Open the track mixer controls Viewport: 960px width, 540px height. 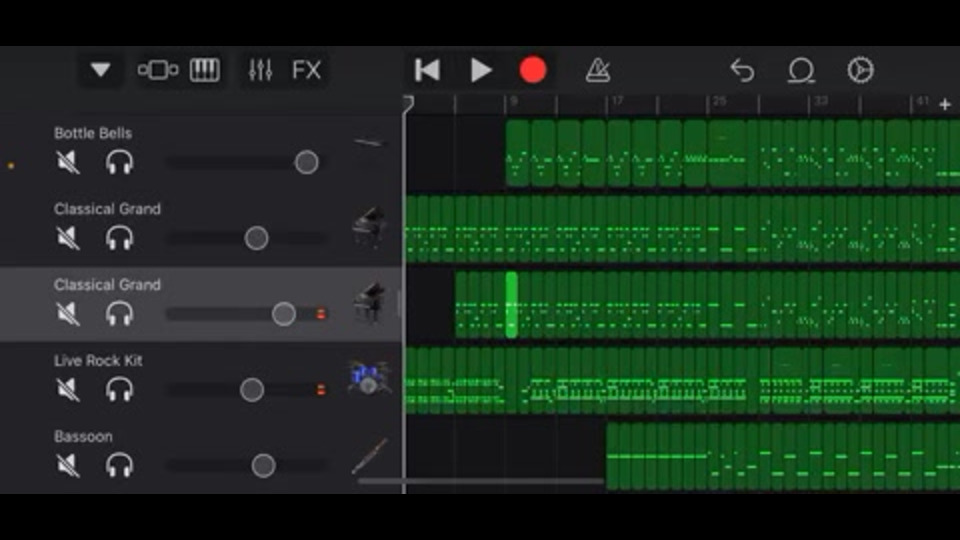click(x=260, y=70)
